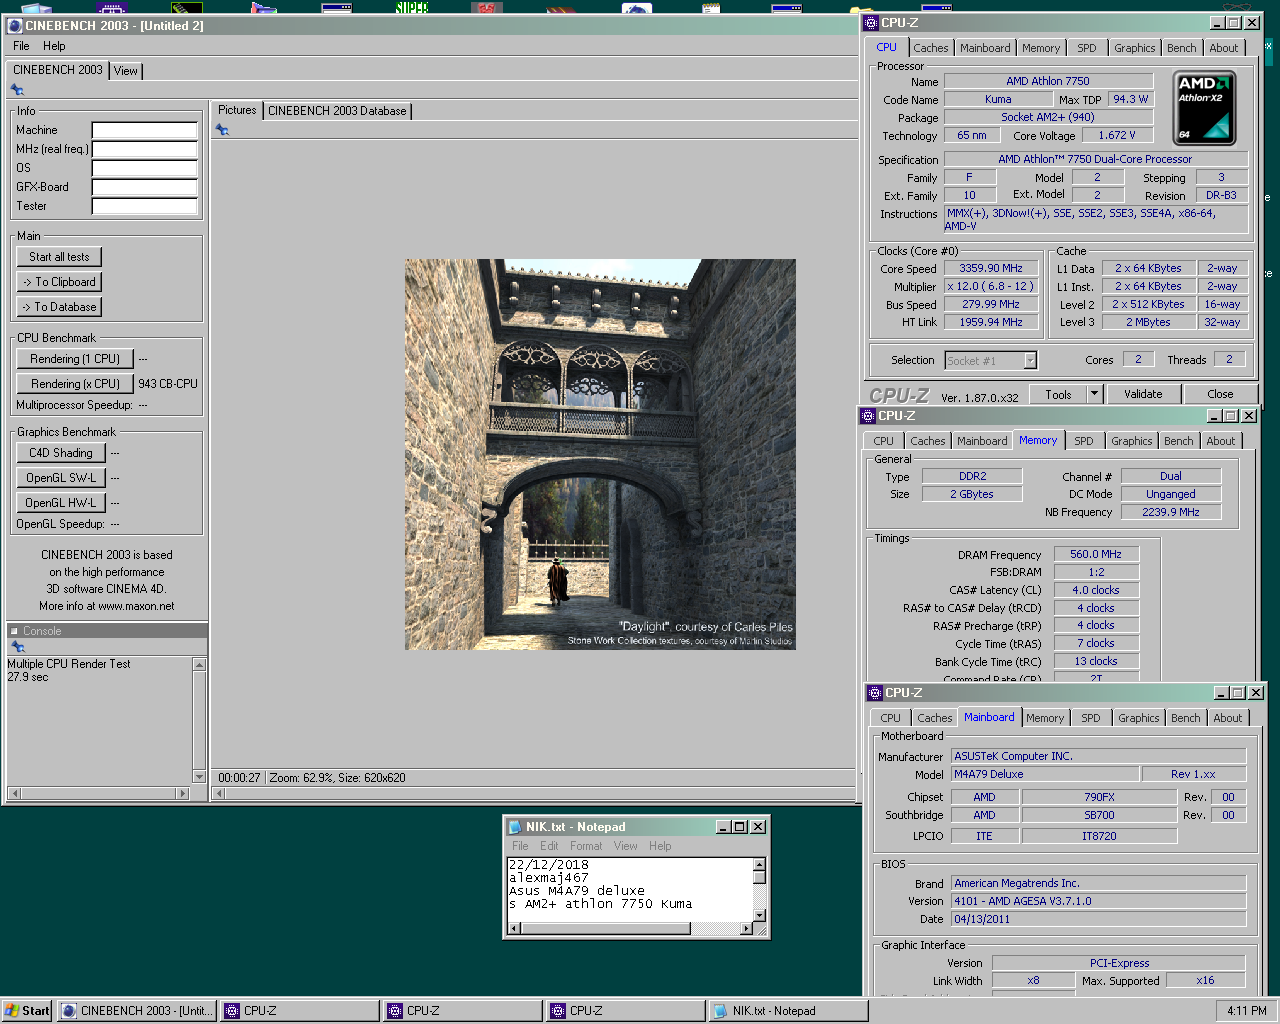This screenshot has height=1024, width=1280.
Task: Click the pin icon under the CINEBENCH 2003 tab
Action: click(17, 90)
